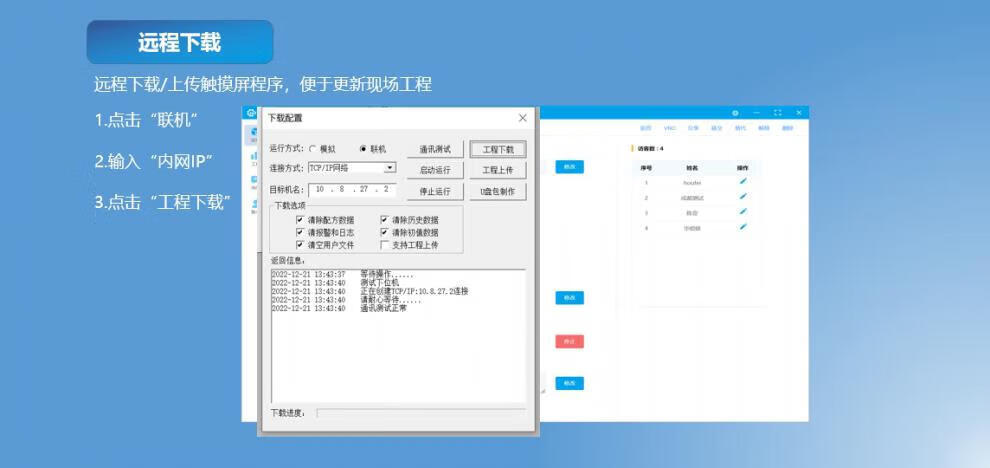Click the edit pencil icon in row 3

pyautogui.click(x=742, y=212)
